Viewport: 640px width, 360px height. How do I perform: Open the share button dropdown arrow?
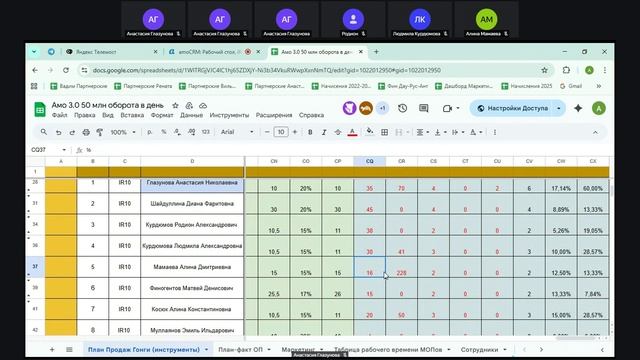tap(559, 108)
